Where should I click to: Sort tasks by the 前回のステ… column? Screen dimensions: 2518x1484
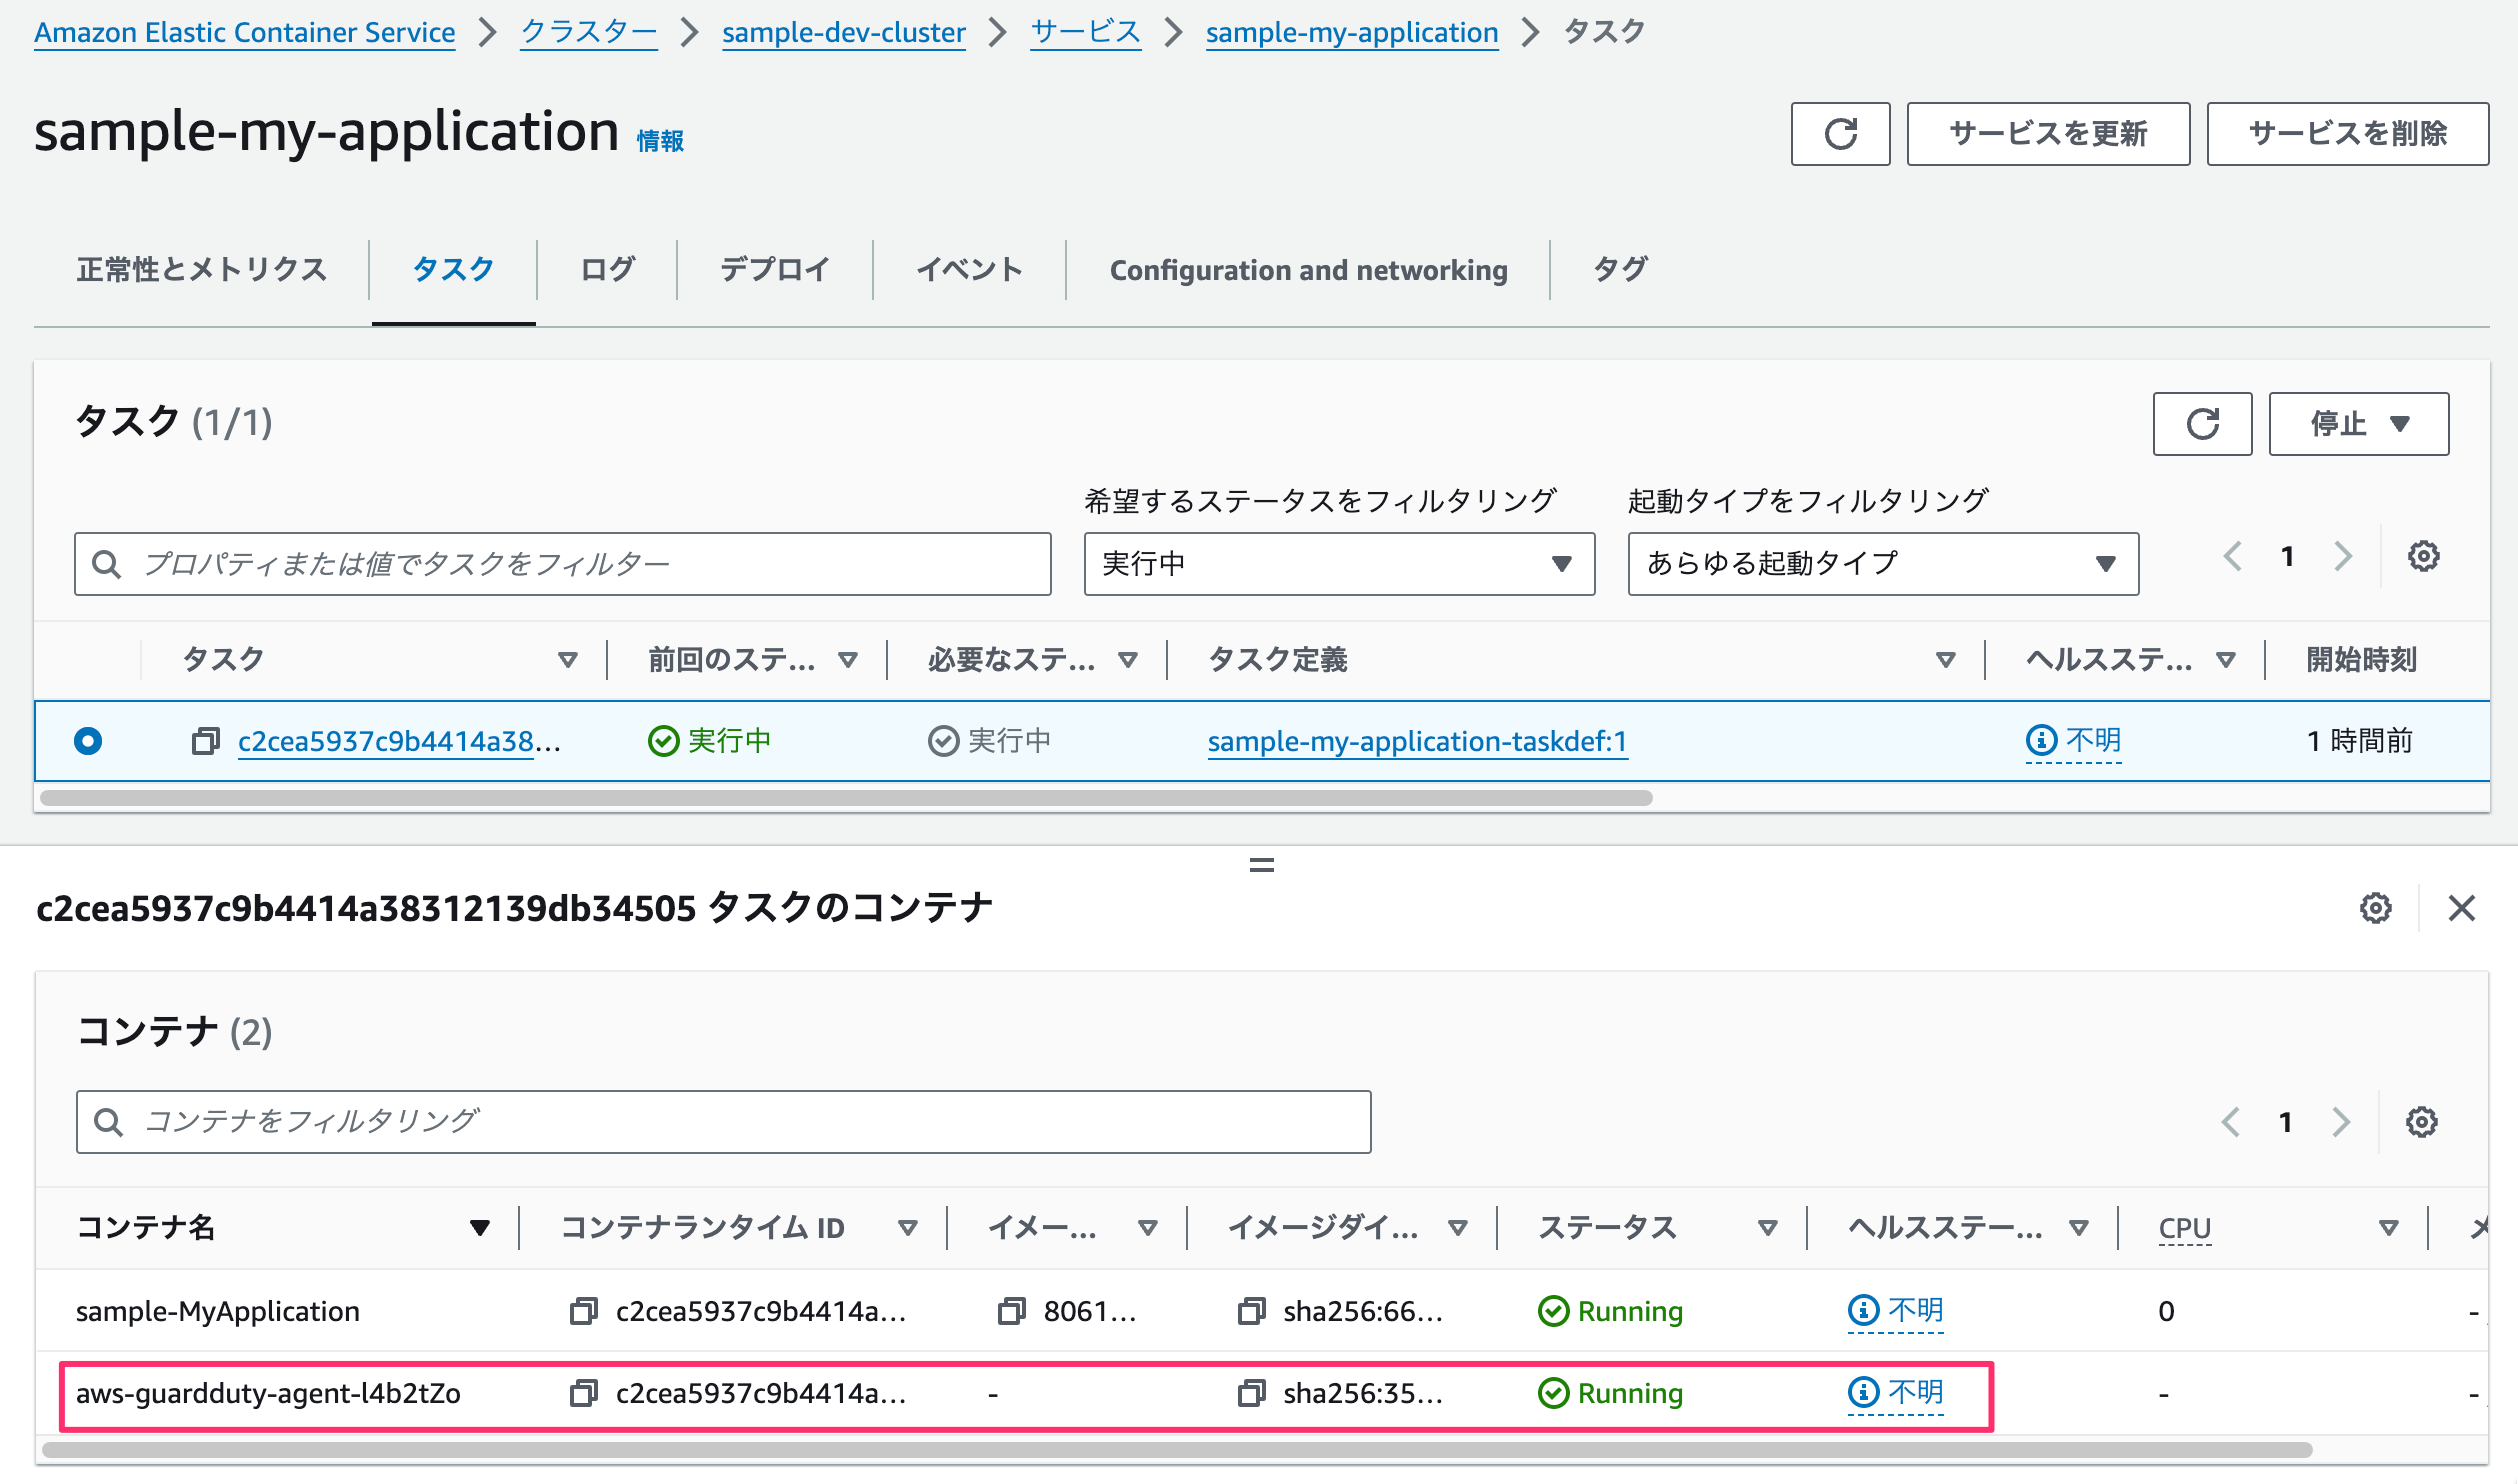click(x=847, y=660)
